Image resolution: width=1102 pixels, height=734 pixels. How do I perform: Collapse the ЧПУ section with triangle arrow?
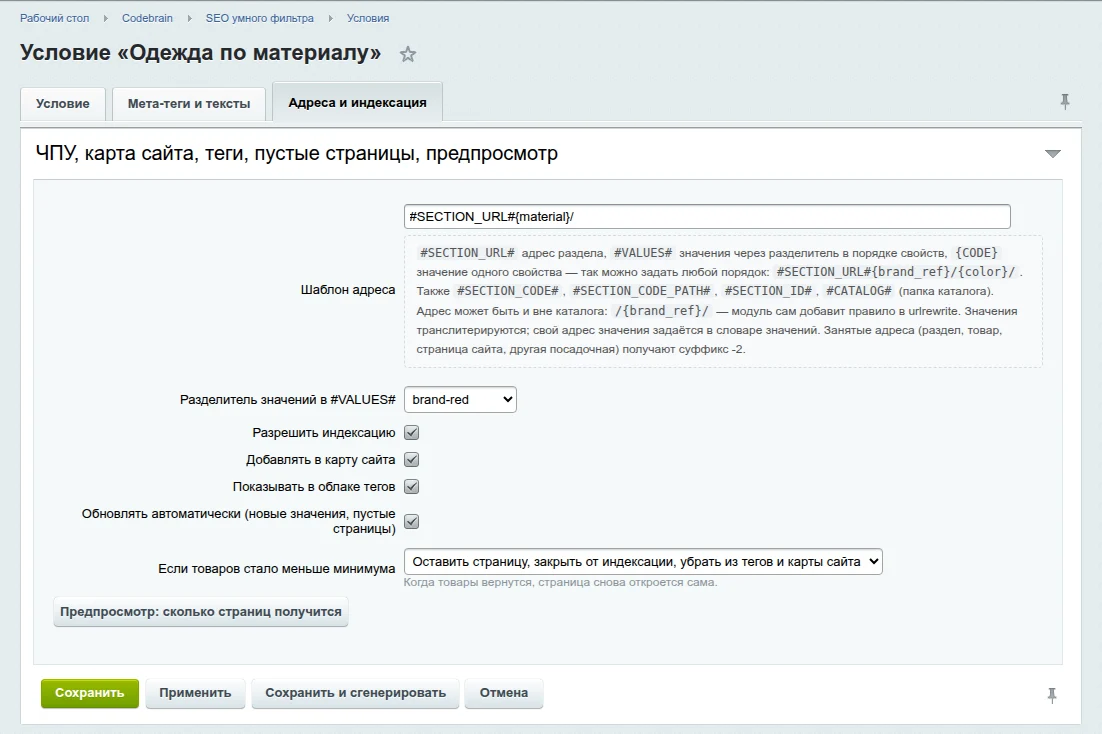tap(1052, 153)
